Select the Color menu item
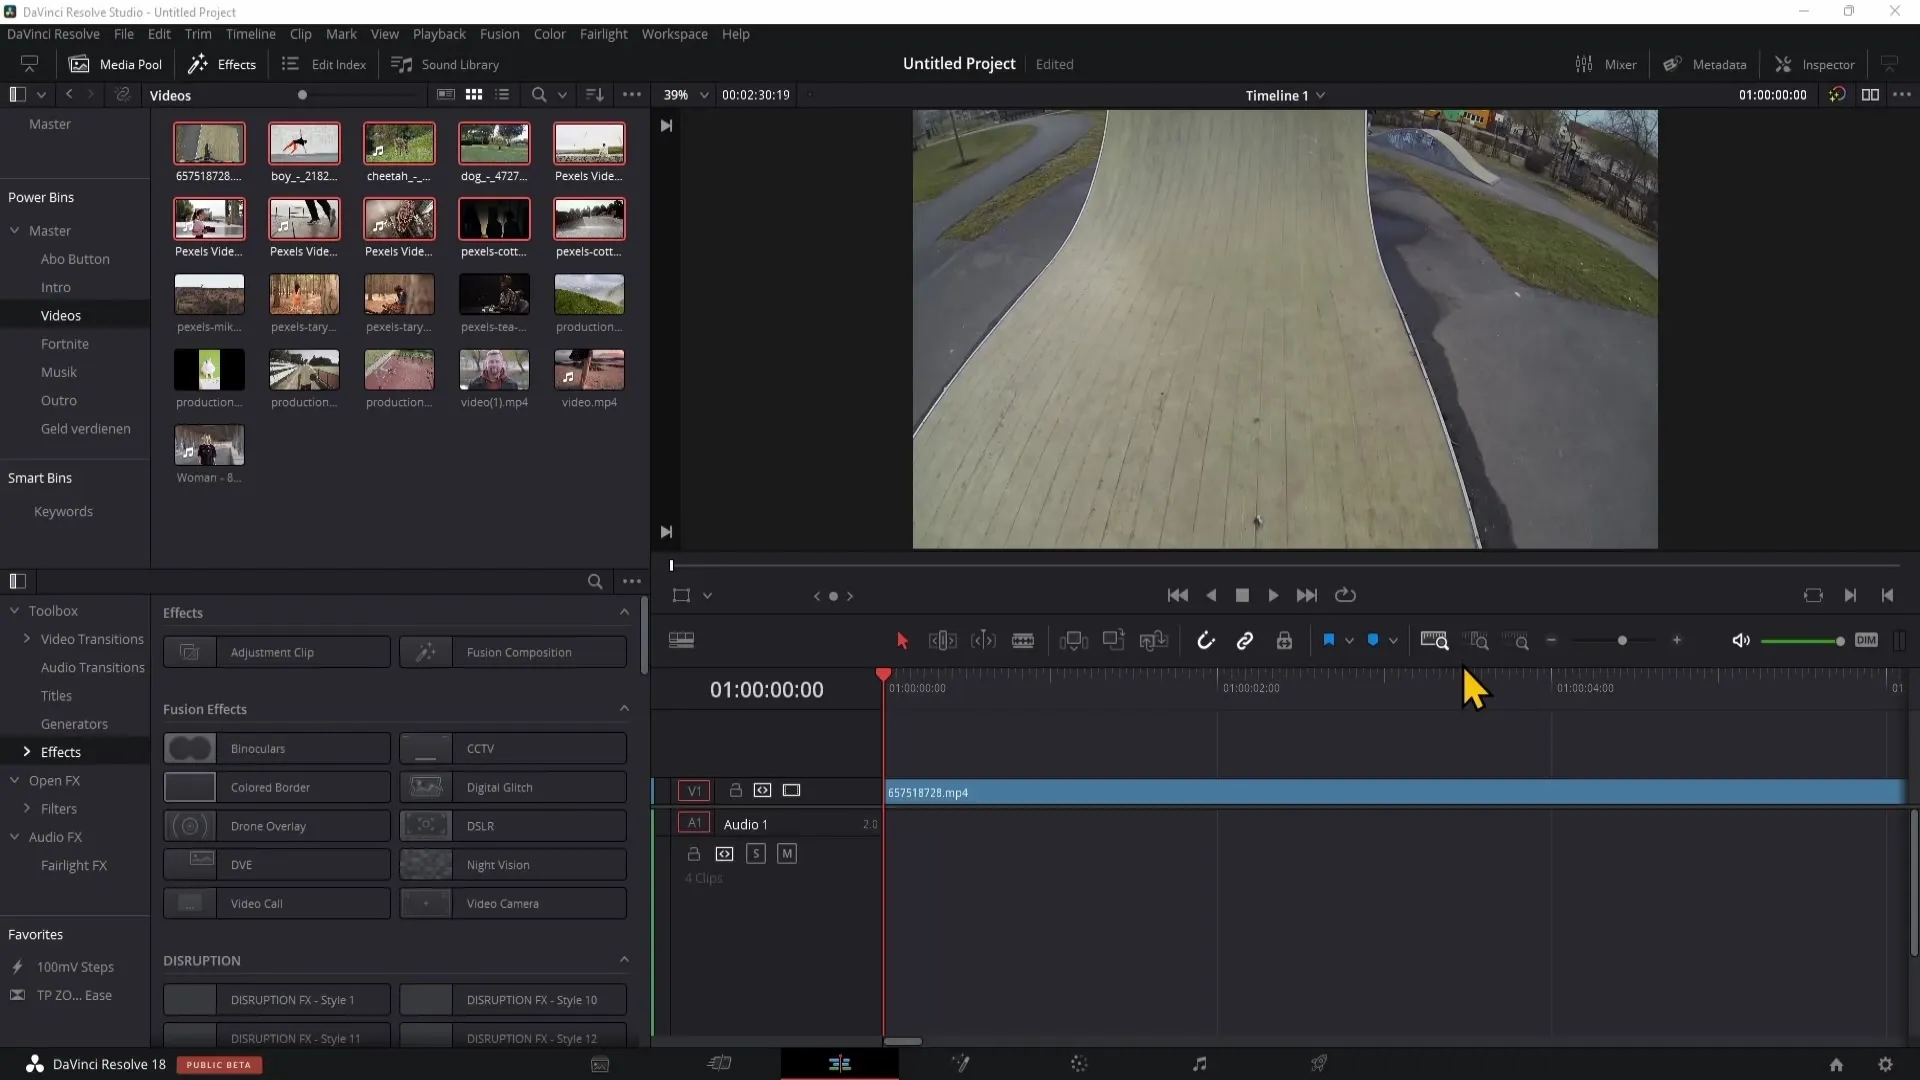The image size is (1920, 1080). click(x=551, y=33)
